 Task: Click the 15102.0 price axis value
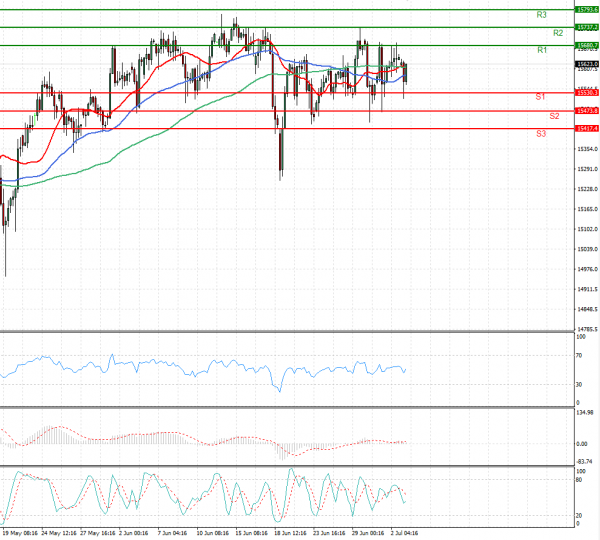point(587,229)
